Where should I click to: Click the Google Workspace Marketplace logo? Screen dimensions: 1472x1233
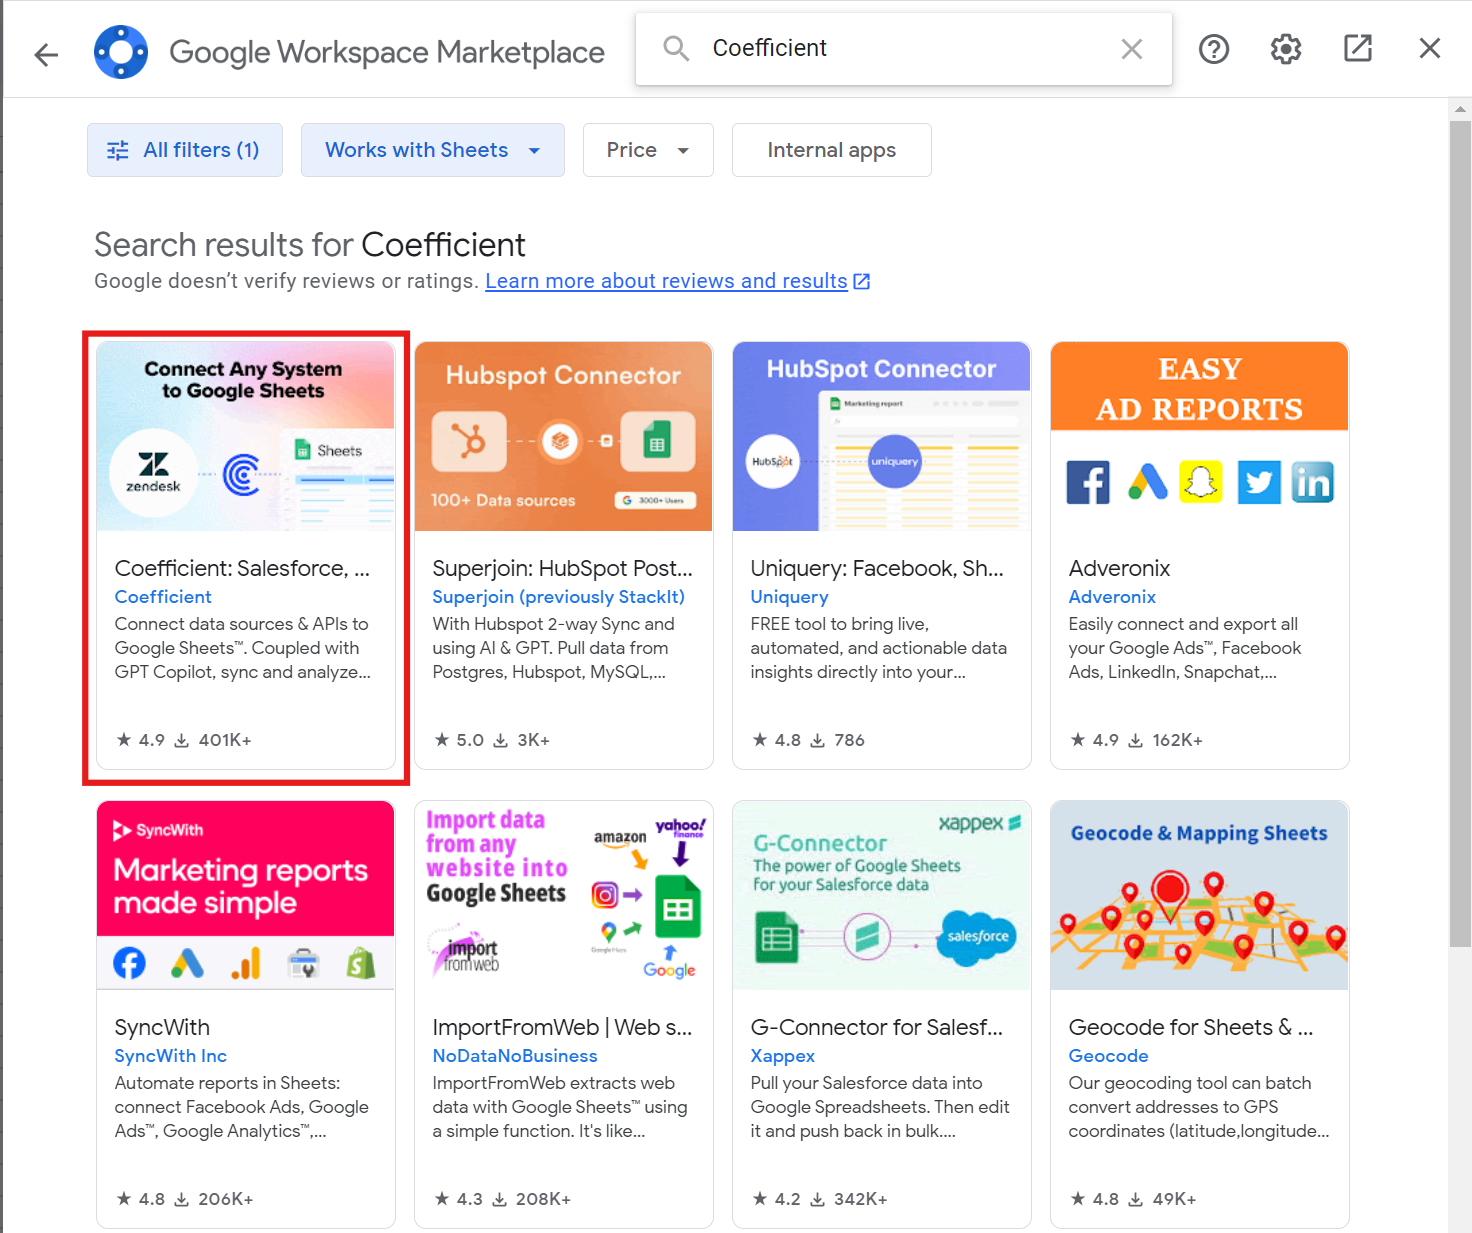pyautogui.click(x=121, y=52)
